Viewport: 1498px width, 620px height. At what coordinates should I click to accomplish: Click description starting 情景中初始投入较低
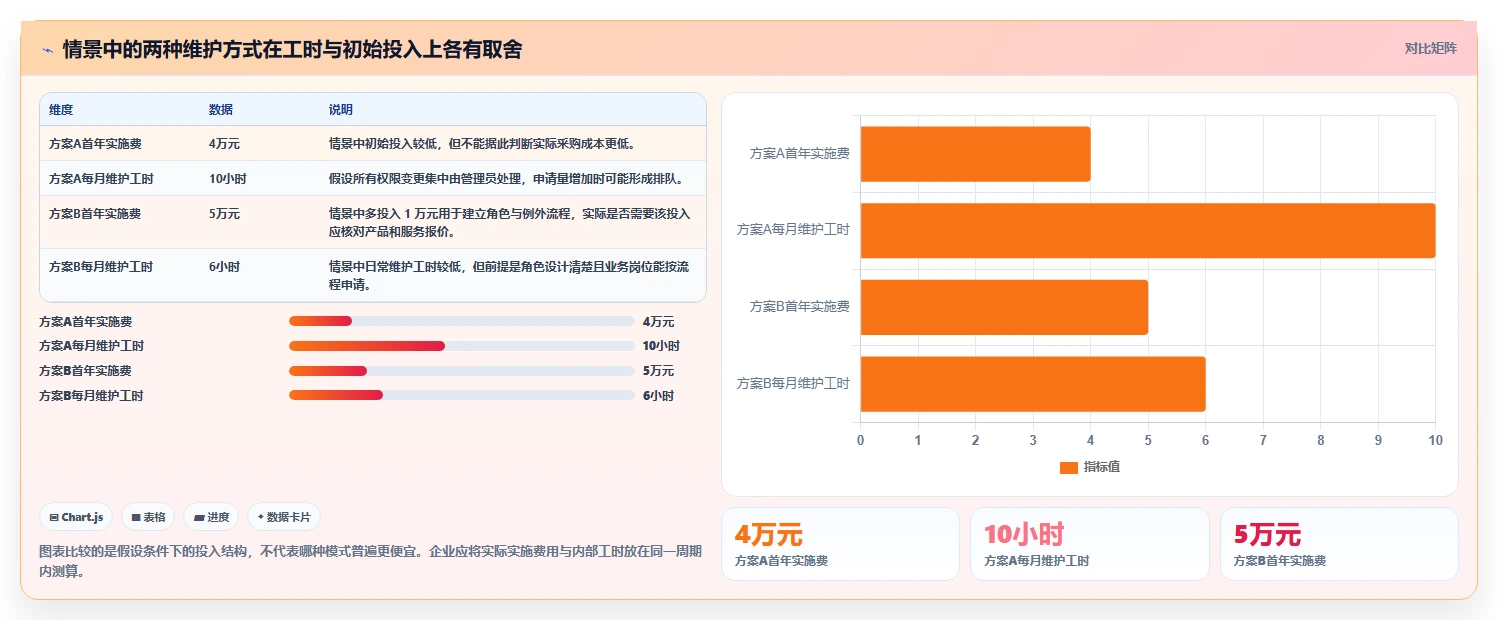482,143
